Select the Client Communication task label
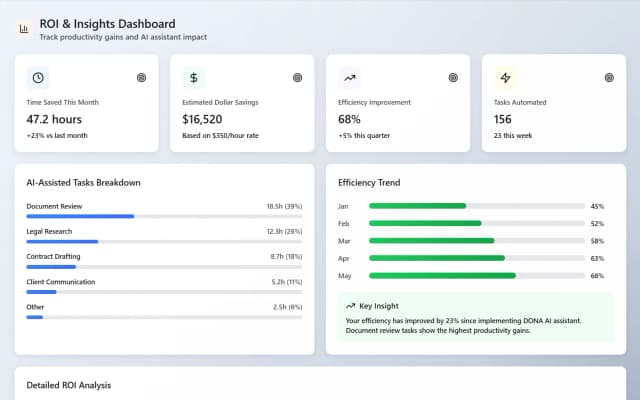Image resolution: width=640 pixels, height=400 pixels. [x=61, y=281]
